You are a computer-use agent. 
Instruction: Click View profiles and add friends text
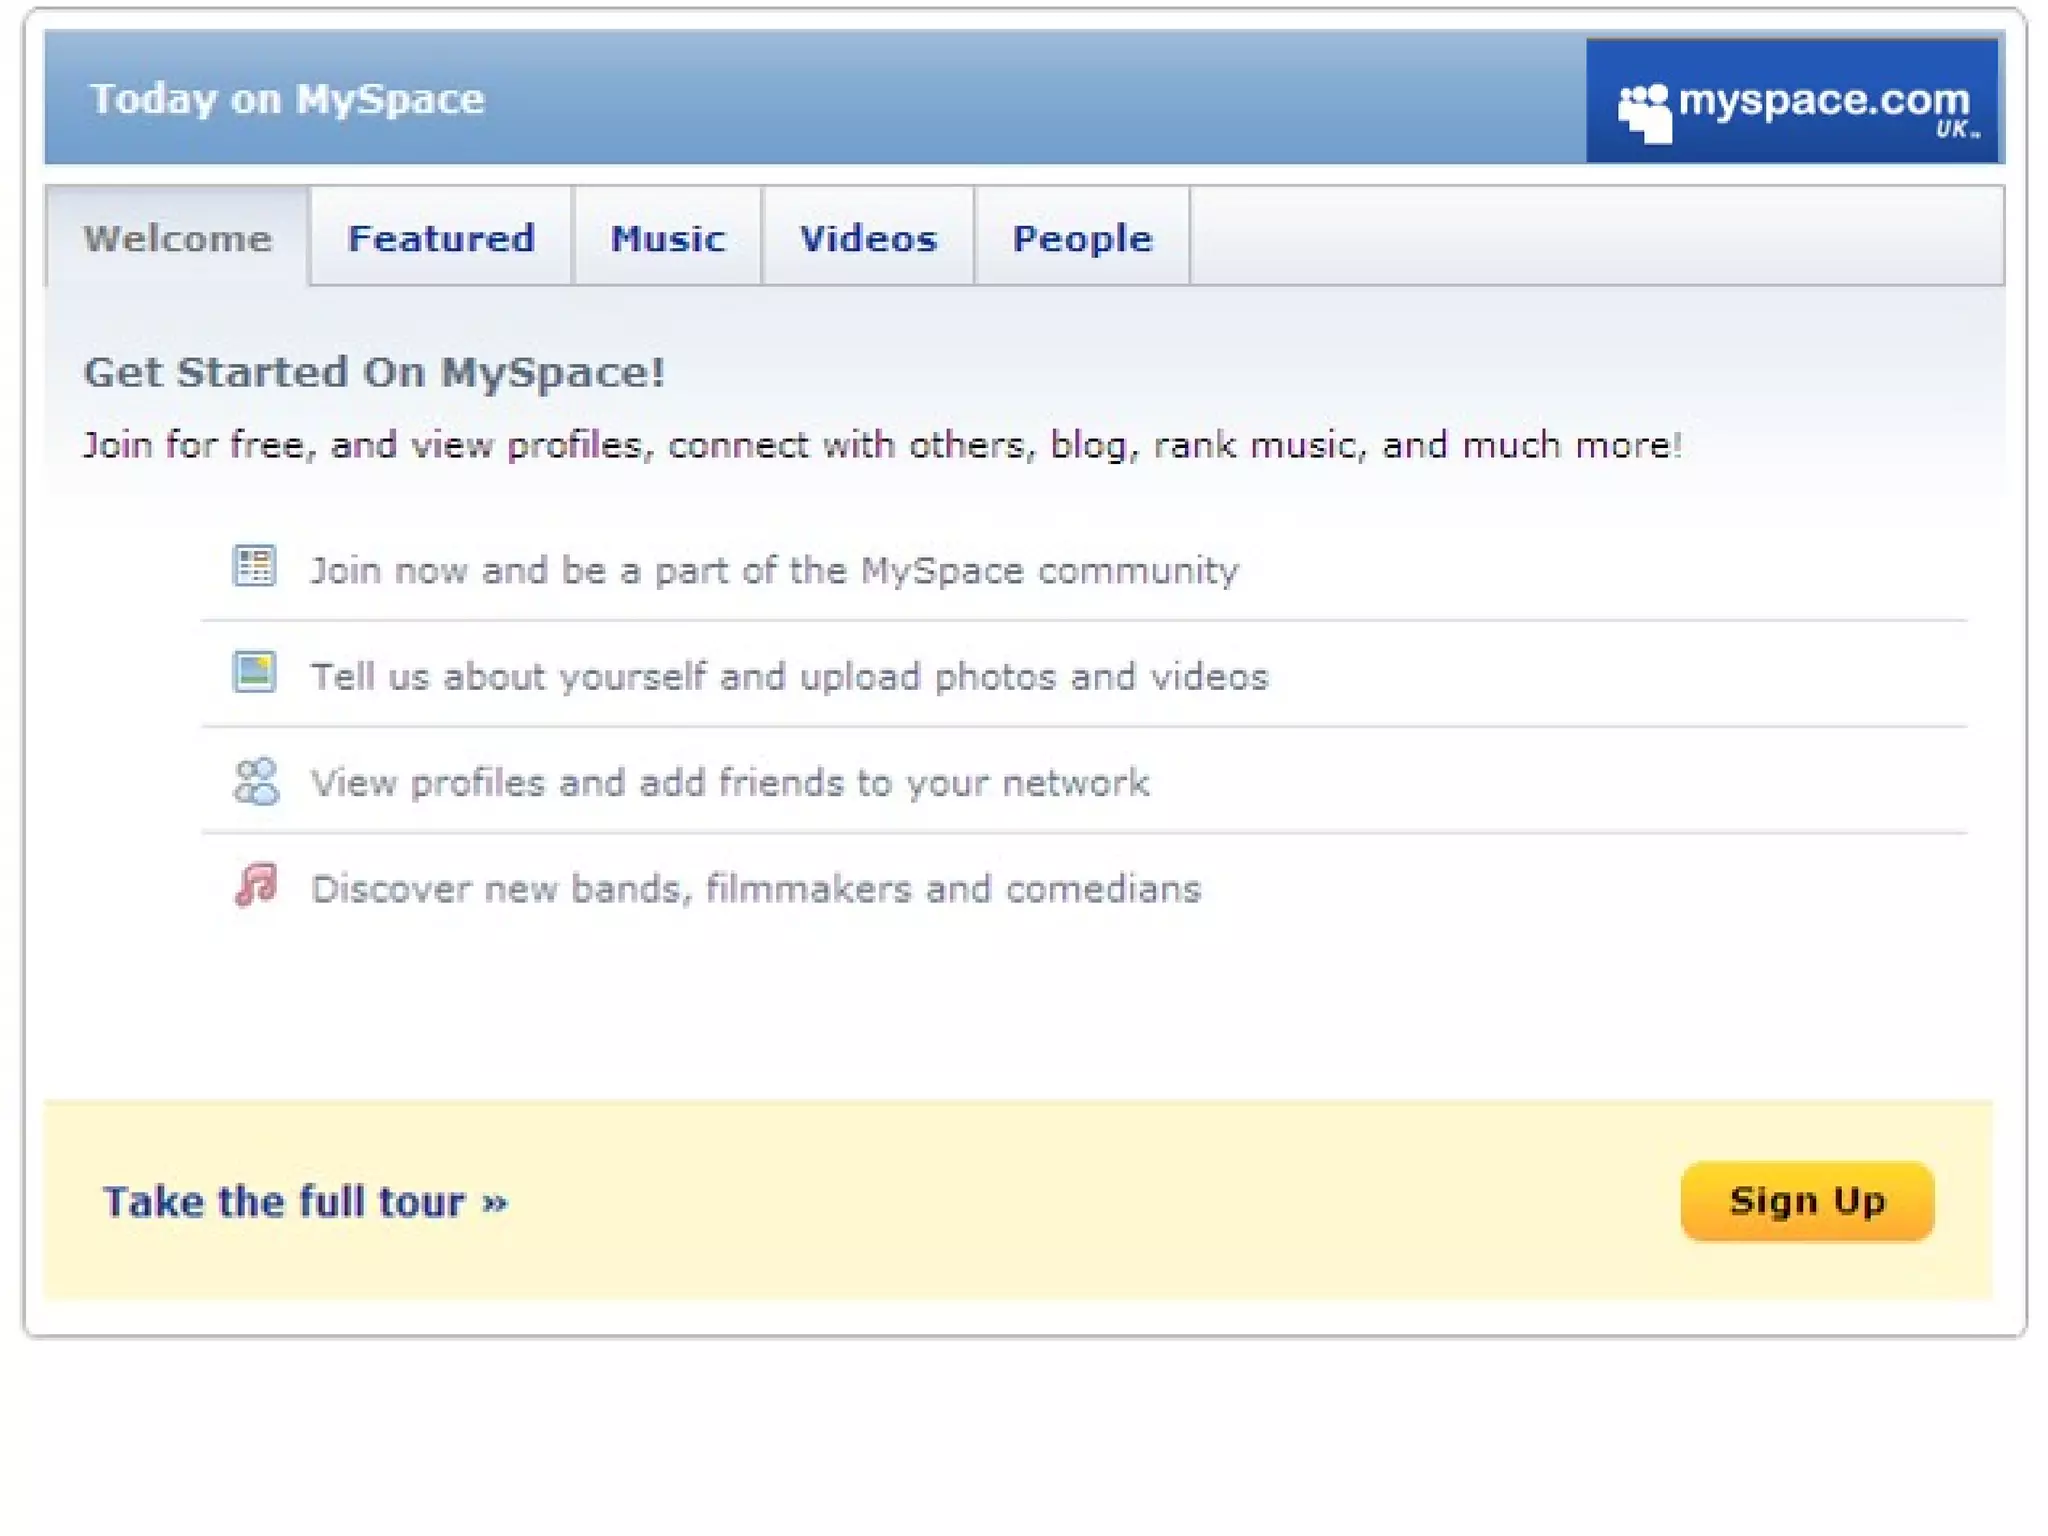coord(730,783)
